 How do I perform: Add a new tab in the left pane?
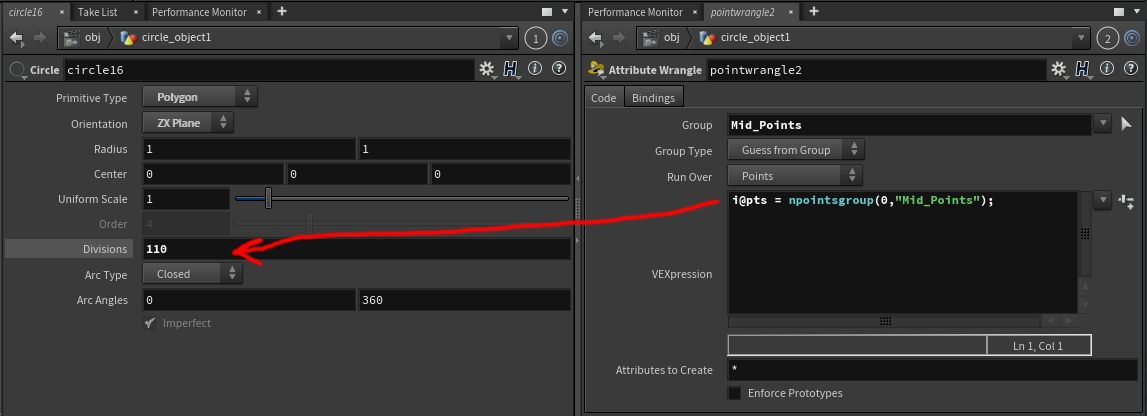click(282, 11)
